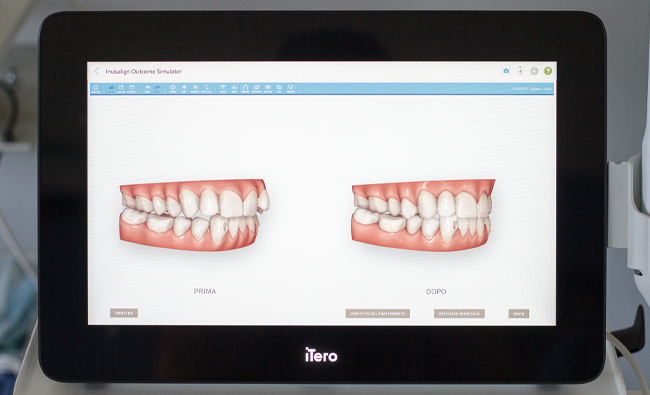Select the PRIMA teeth model
The width and height of the screenshot is (650, 395).
point(194,215)
